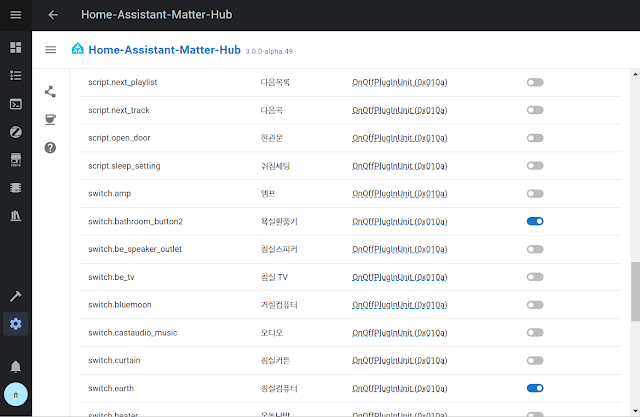Turn off switch.earth toggle
Image resolution: width=640 pixels, height=417 pixels.
535,388
